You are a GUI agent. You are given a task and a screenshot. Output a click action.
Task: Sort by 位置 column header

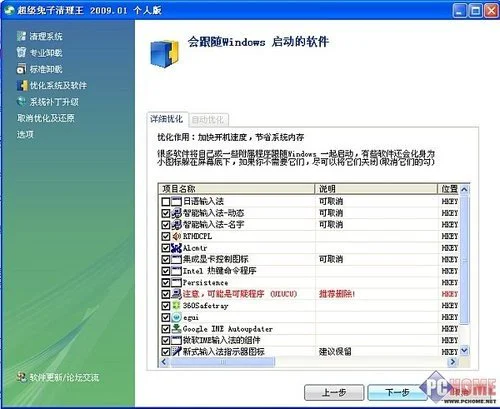pos(449,189)
